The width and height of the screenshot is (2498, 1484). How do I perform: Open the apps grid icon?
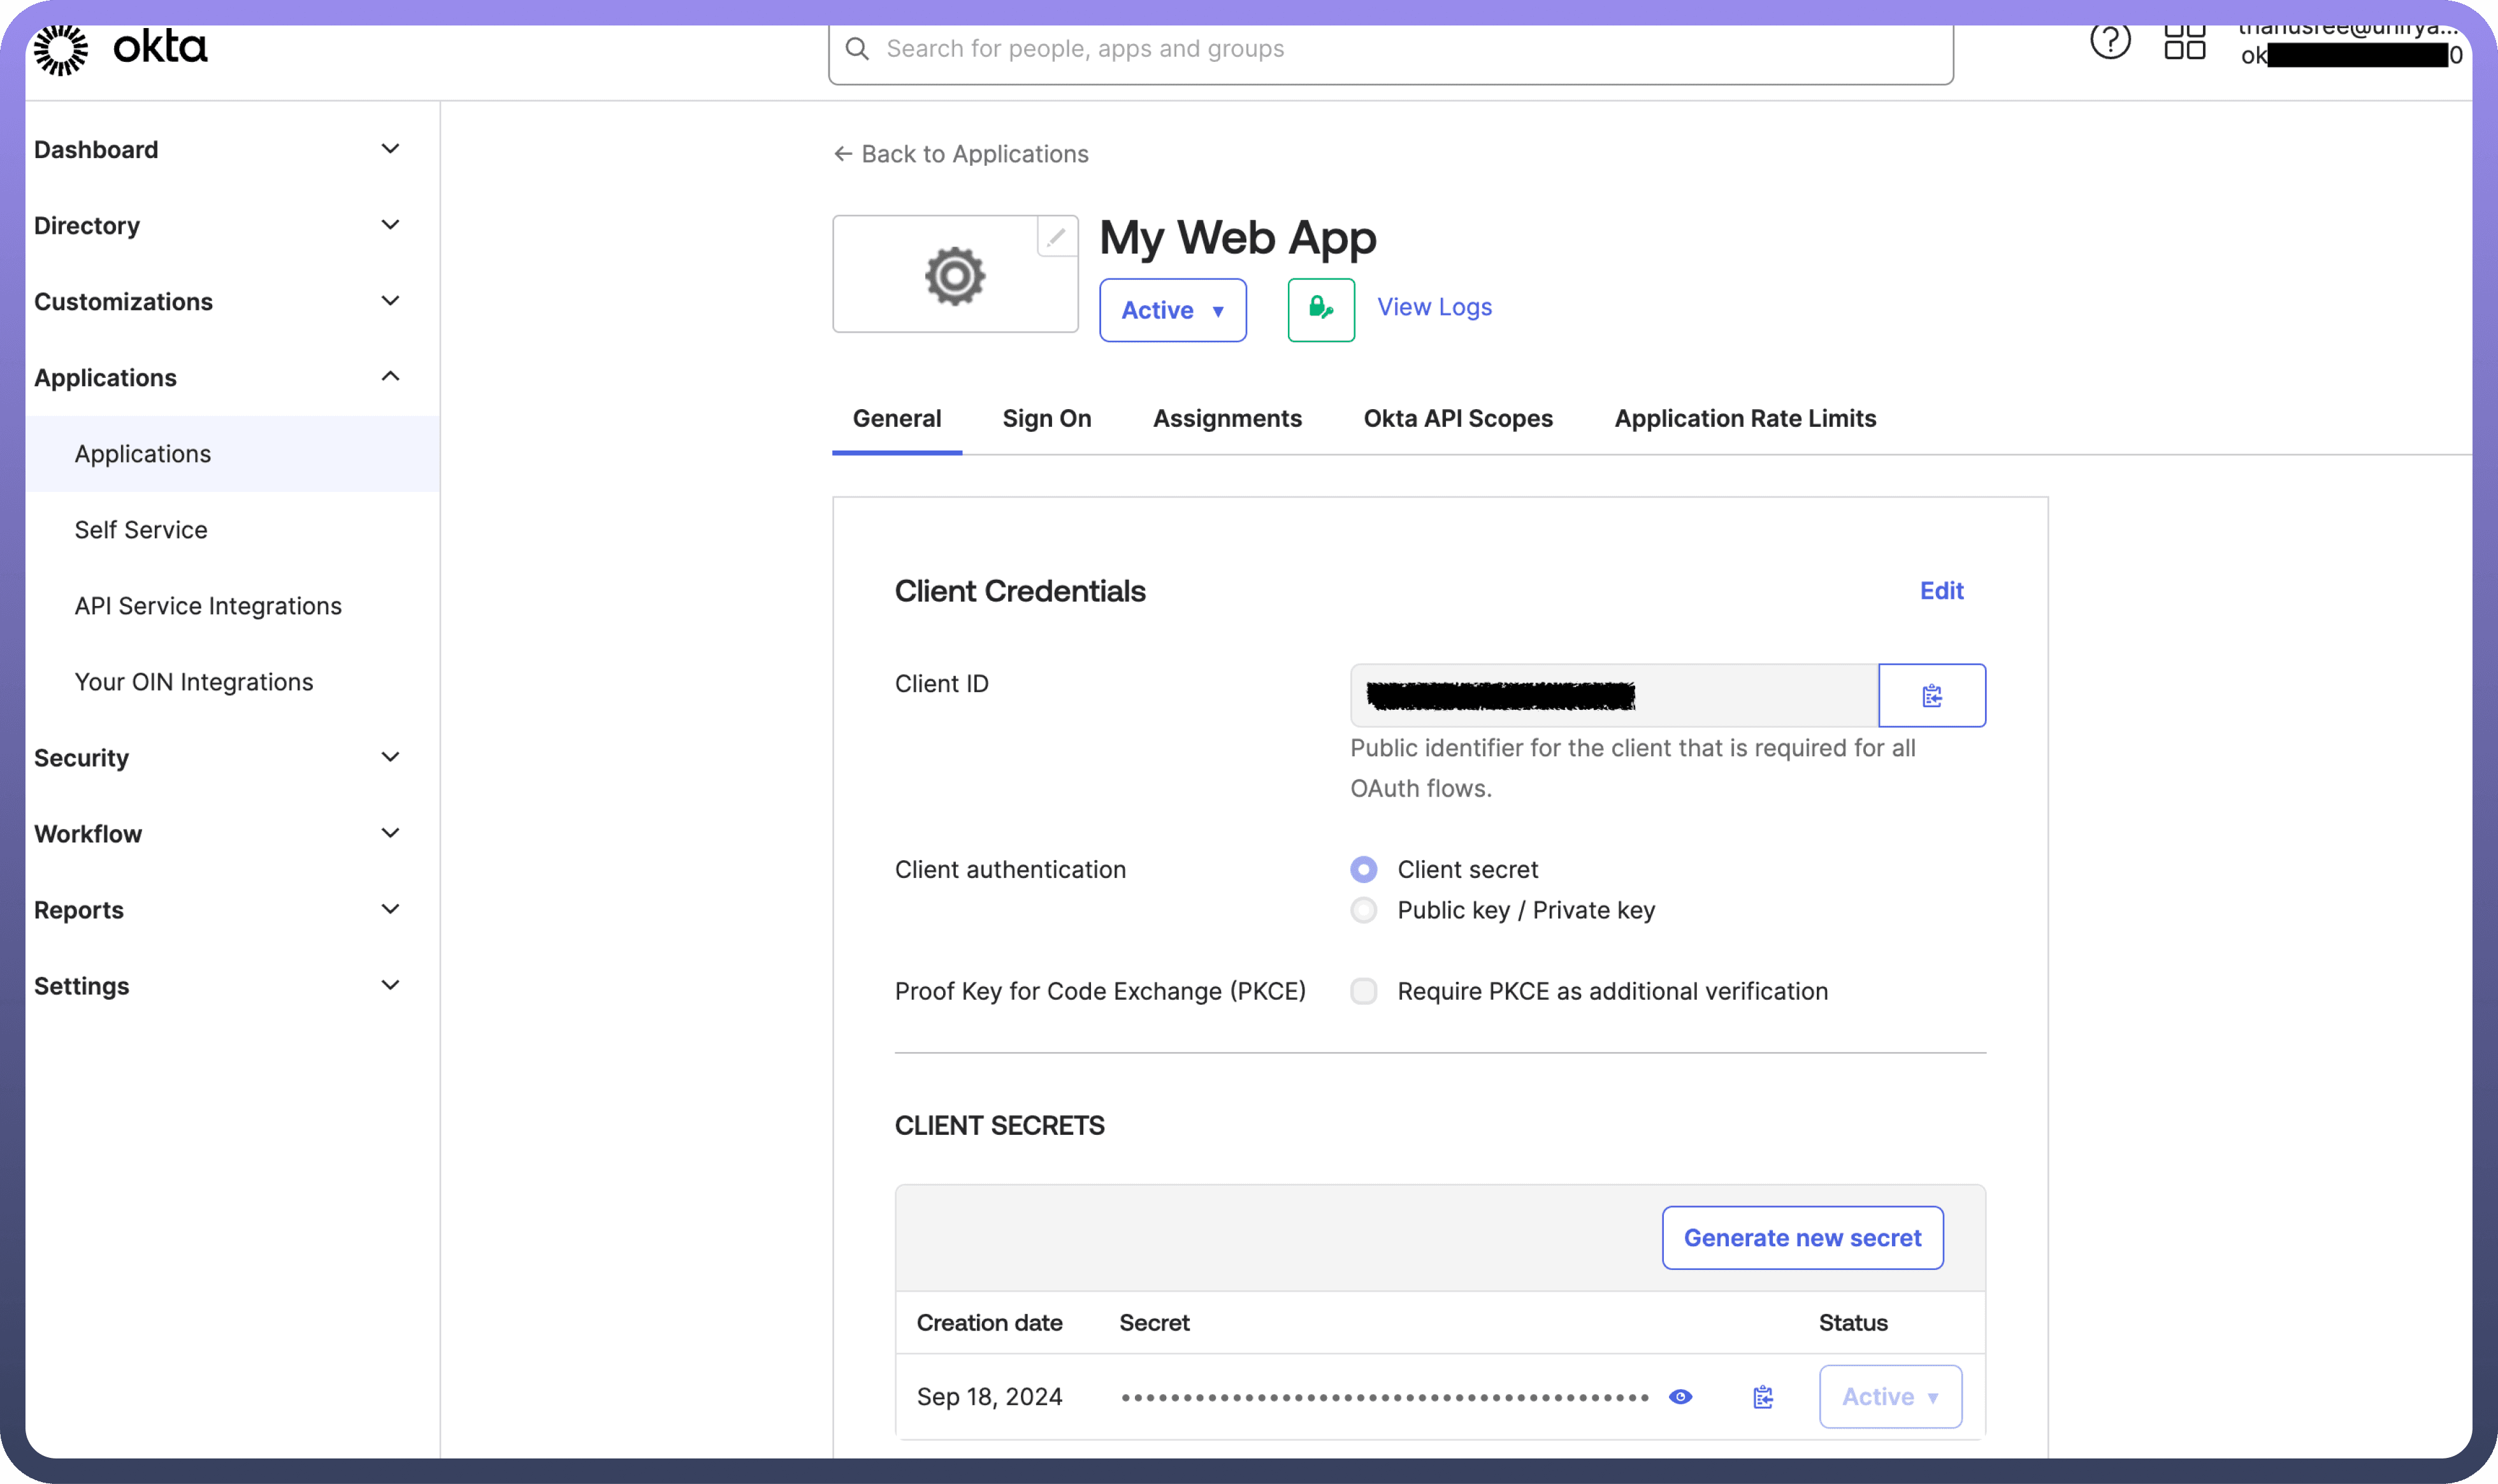(2184, 42)
